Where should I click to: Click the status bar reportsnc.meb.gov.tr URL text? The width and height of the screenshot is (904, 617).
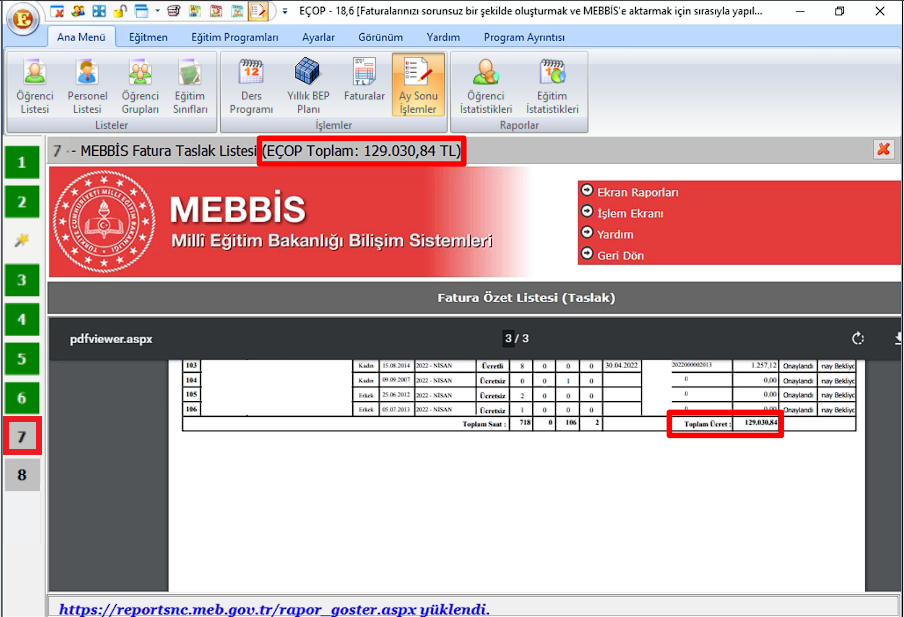coord(274,609)
